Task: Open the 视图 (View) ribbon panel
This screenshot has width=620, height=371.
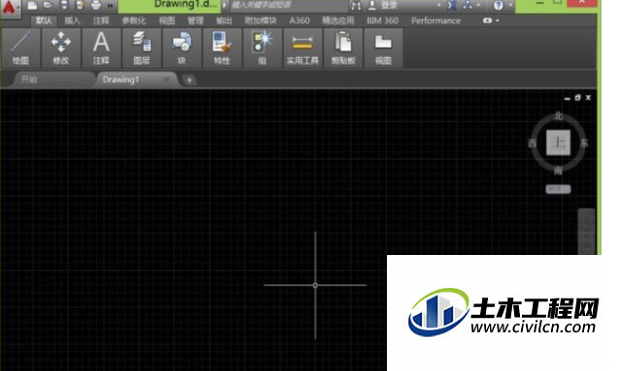Action: pos(383,48)
